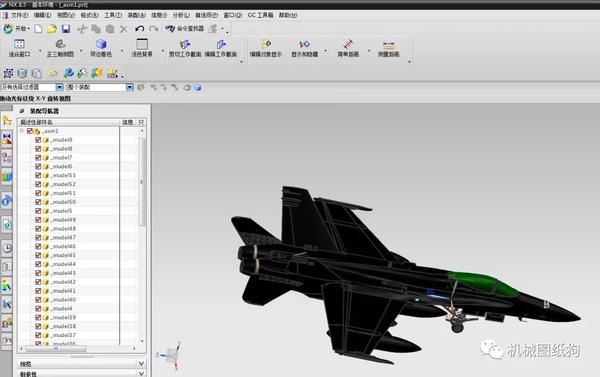
Task: Open the Edit menu
Action: 42,15
